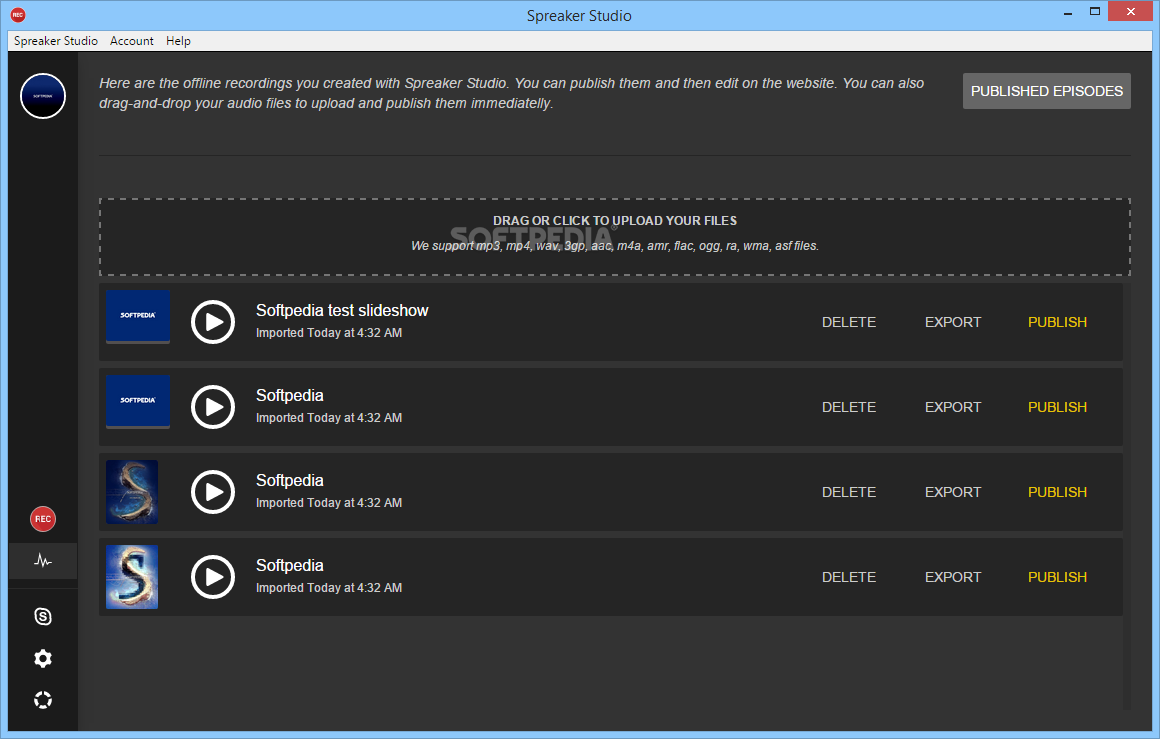Open the waveform recordings section in sidebar
Screen dimensions: 1160x739
(x=43, y=561)
